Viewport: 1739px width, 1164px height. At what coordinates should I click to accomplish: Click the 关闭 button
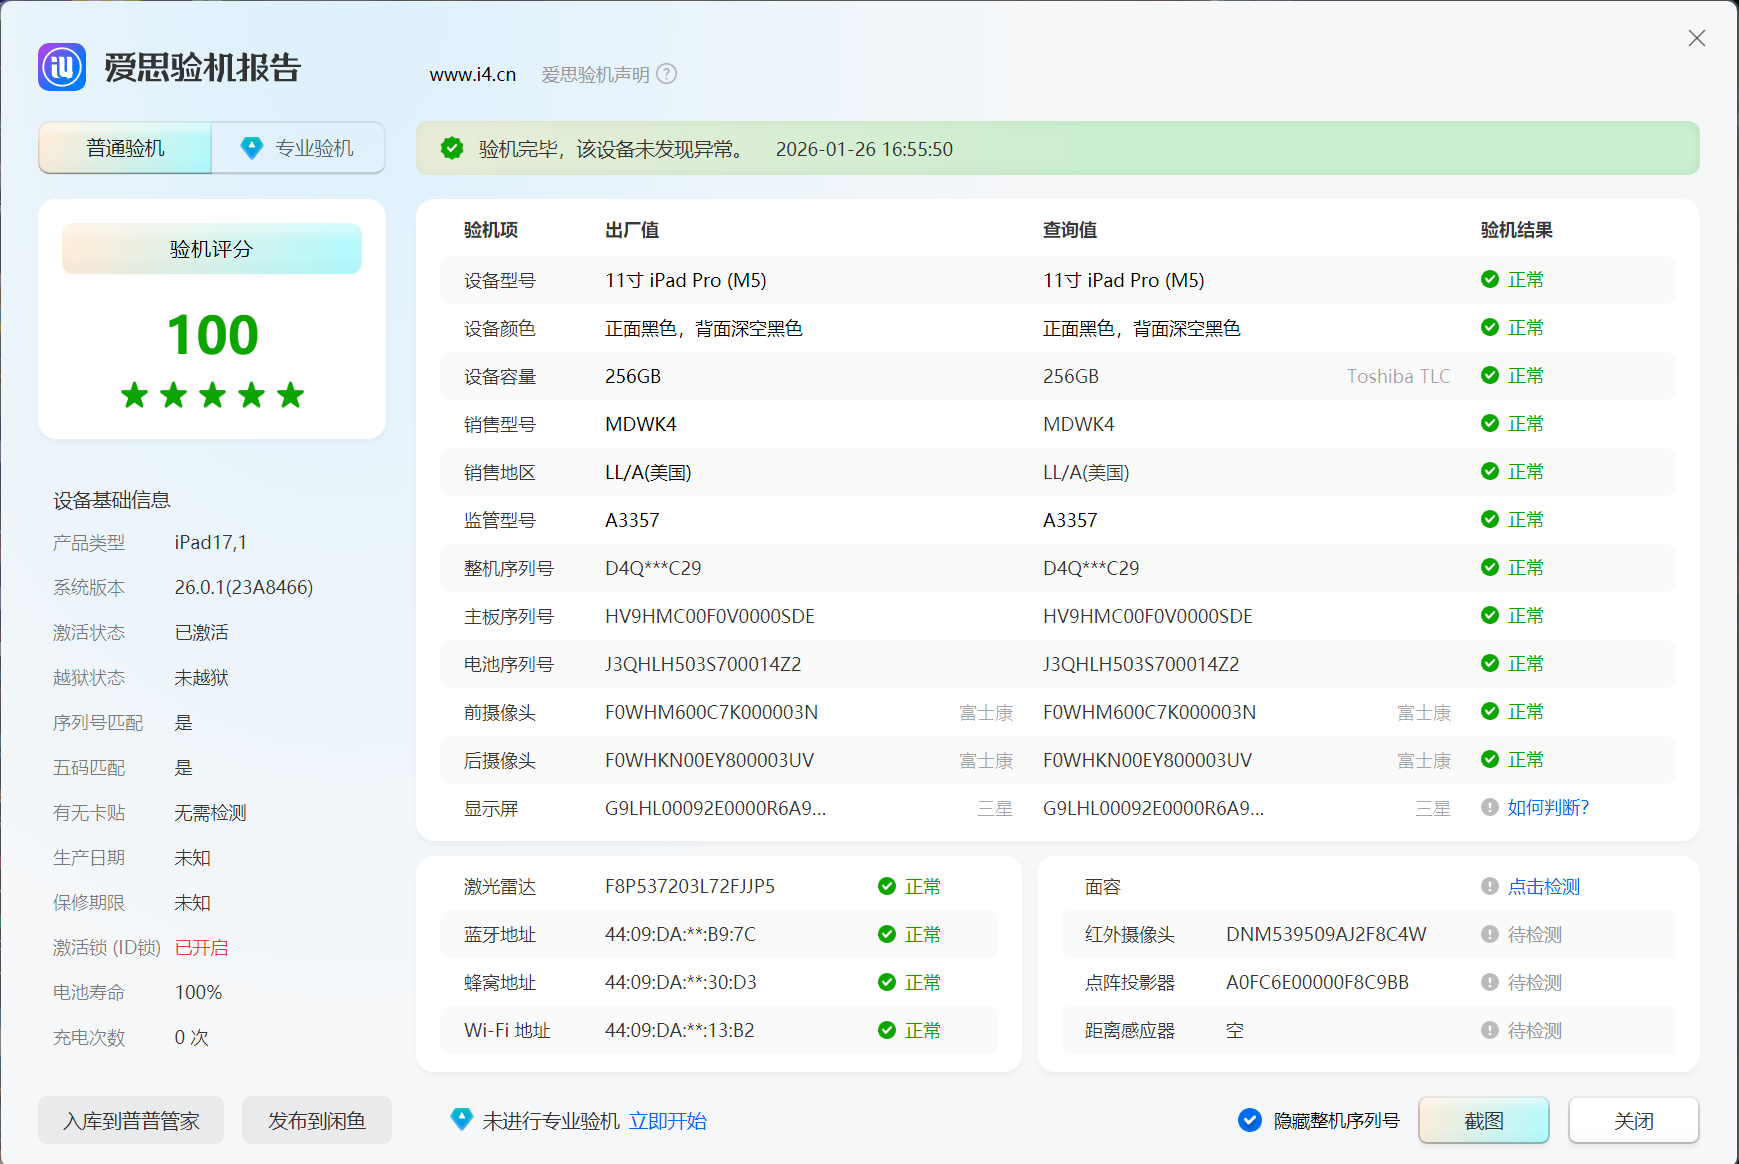pyautogui.click(x=1634, y=1120)
